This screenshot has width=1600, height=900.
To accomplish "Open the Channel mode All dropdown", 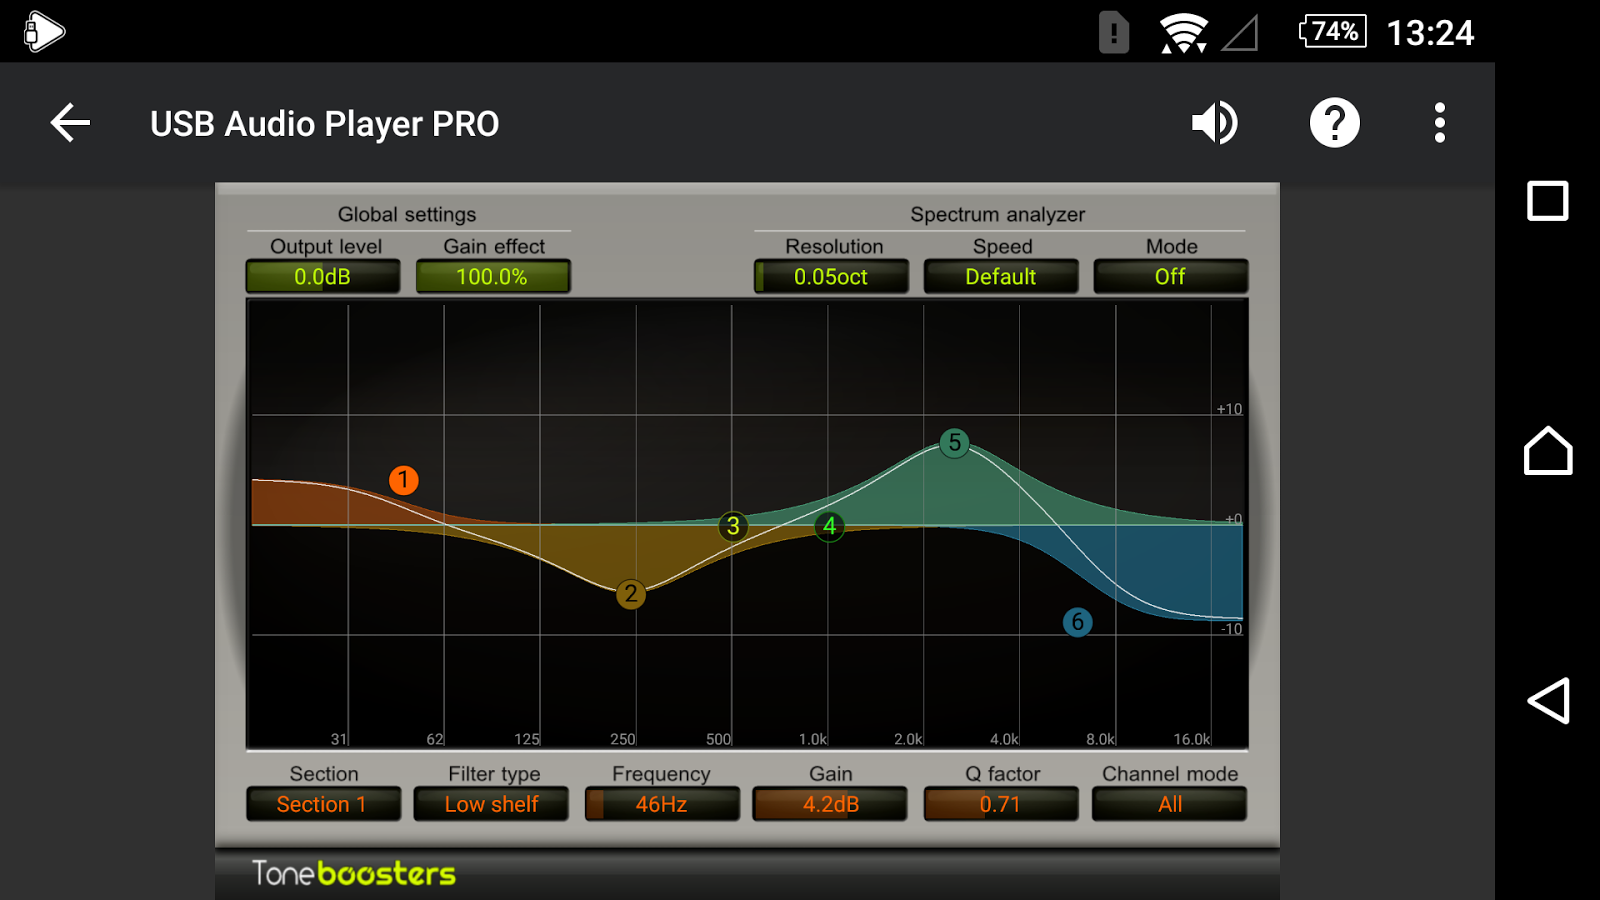I will point(1170,804).
